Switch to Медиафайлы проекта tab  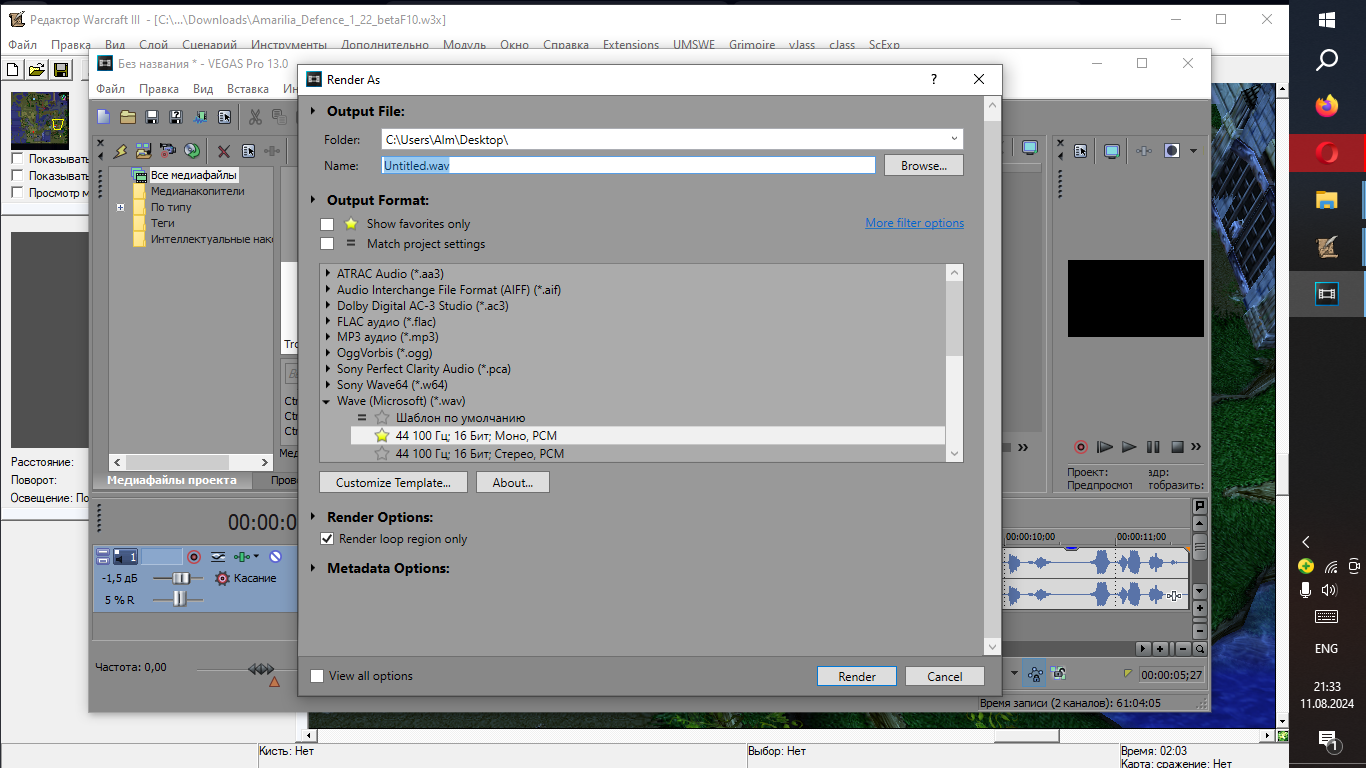[172, 480]
